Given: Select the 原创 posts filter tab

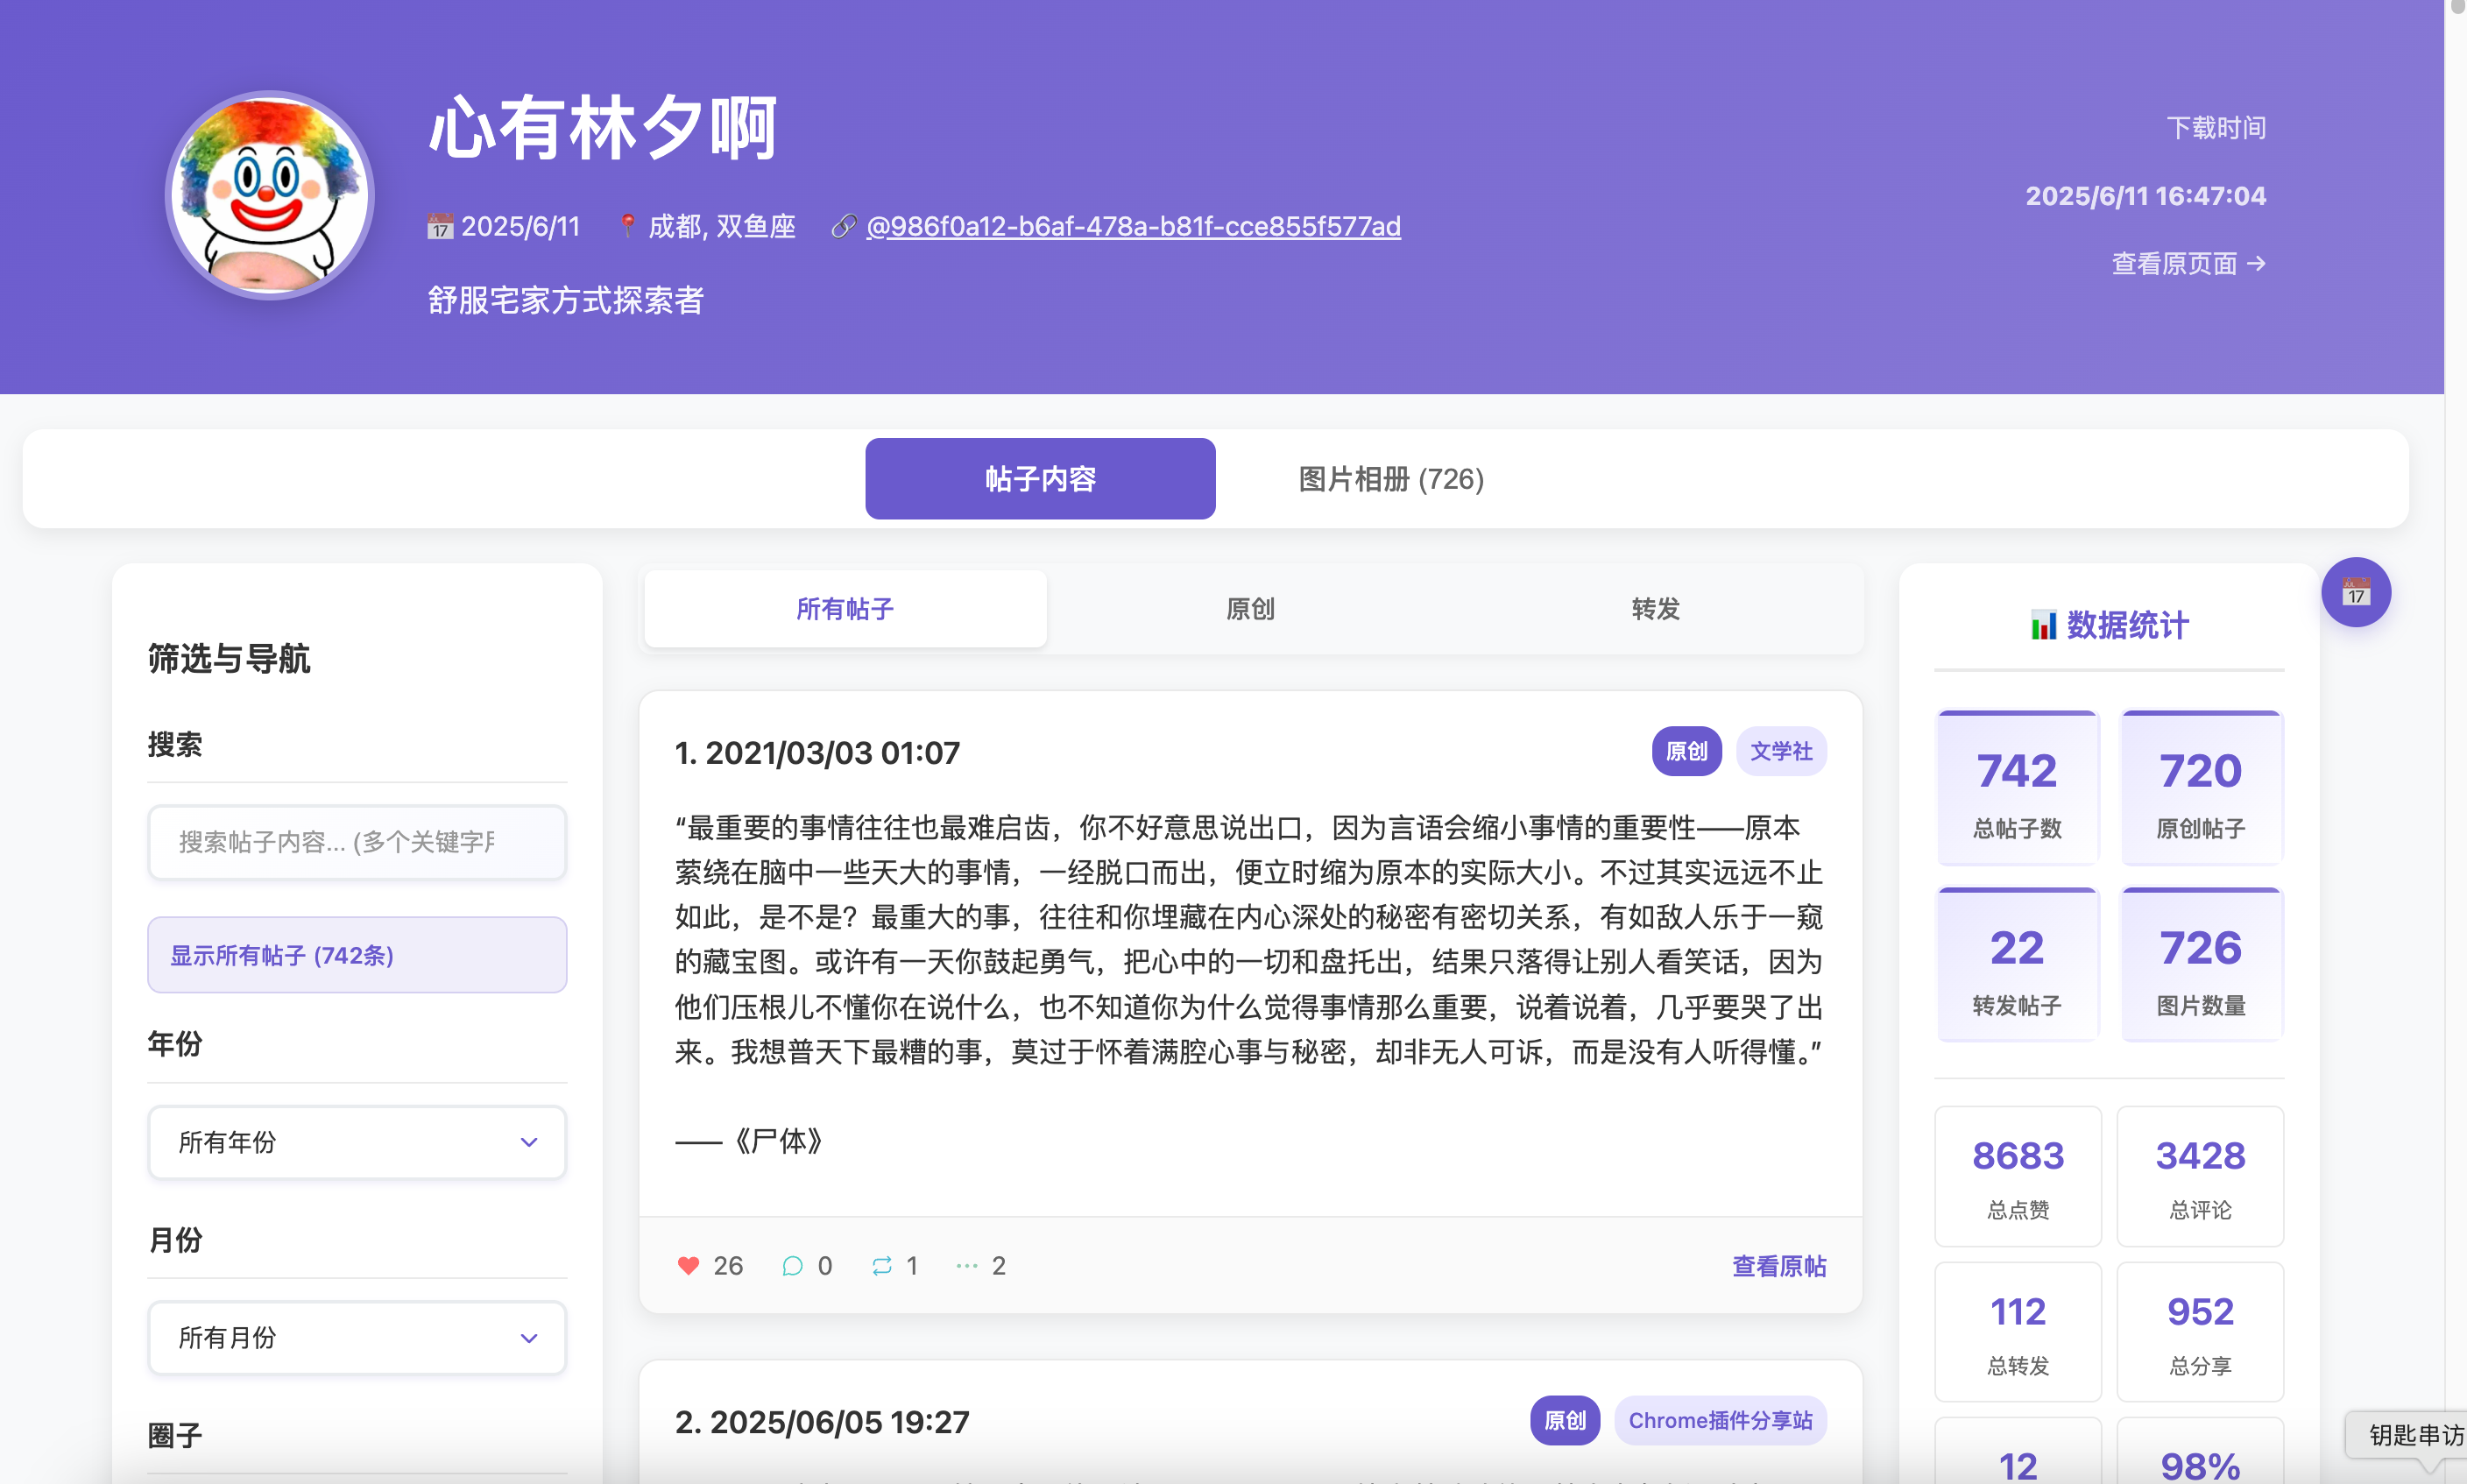Looking at the screenshot, I should click(x=1250, y=608).
